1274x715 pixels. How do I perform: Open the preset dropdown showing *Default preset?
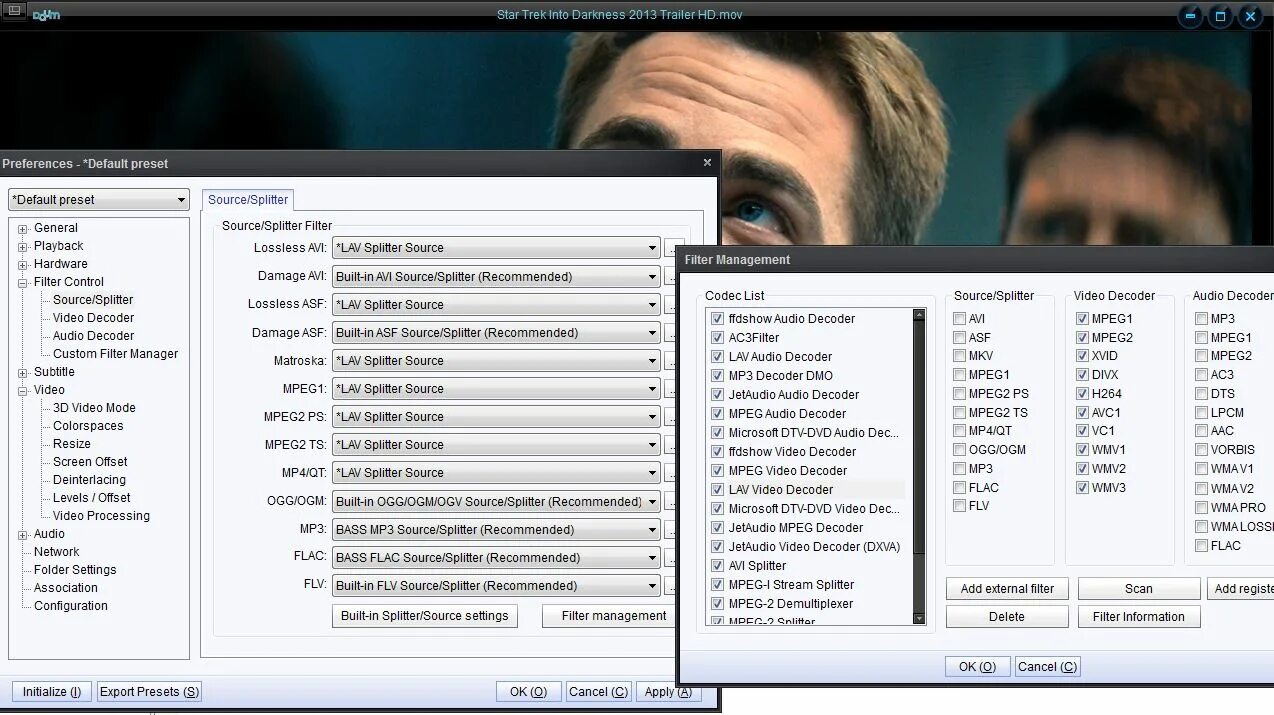[x=98, y=200]
